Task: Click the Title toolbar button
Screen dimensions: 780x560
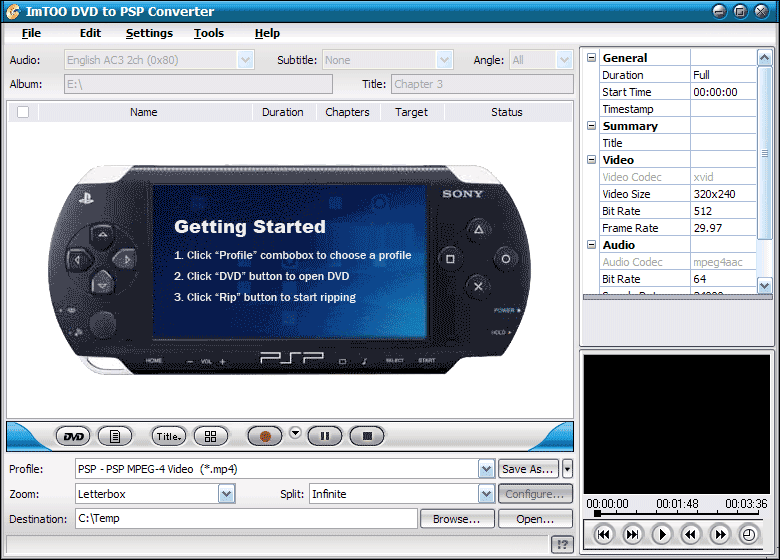Action: [x=168, y=436]
